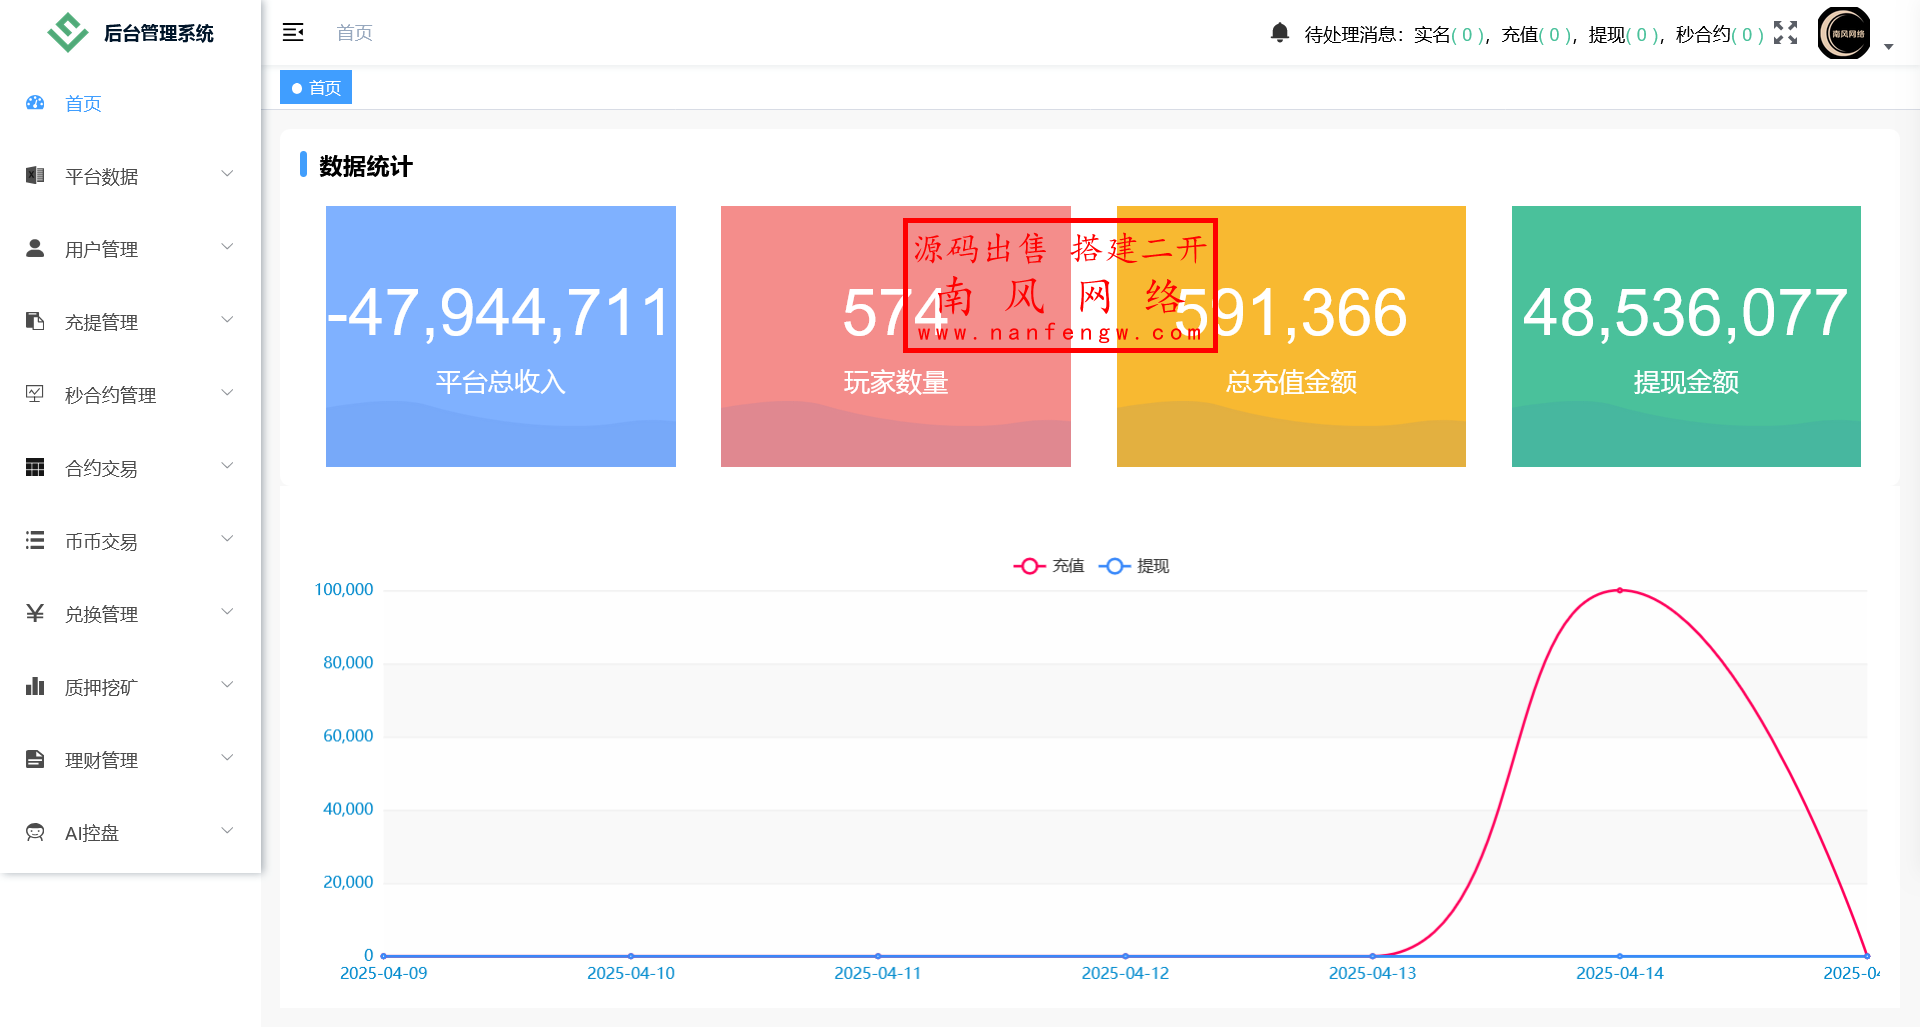Click the peak data point on 2025-04-14
The image size is (1920, 1027).
(x=1620, y=590)
